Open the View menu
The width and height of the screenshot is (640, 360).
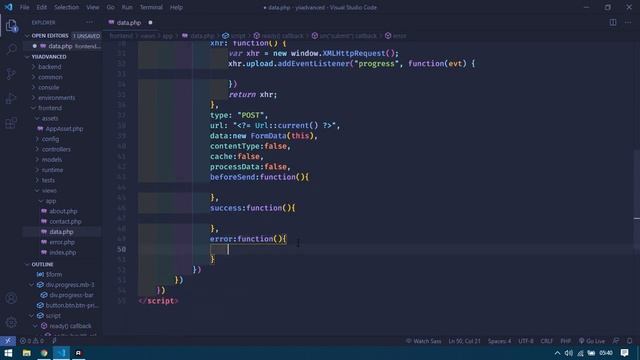coord(93,7)
